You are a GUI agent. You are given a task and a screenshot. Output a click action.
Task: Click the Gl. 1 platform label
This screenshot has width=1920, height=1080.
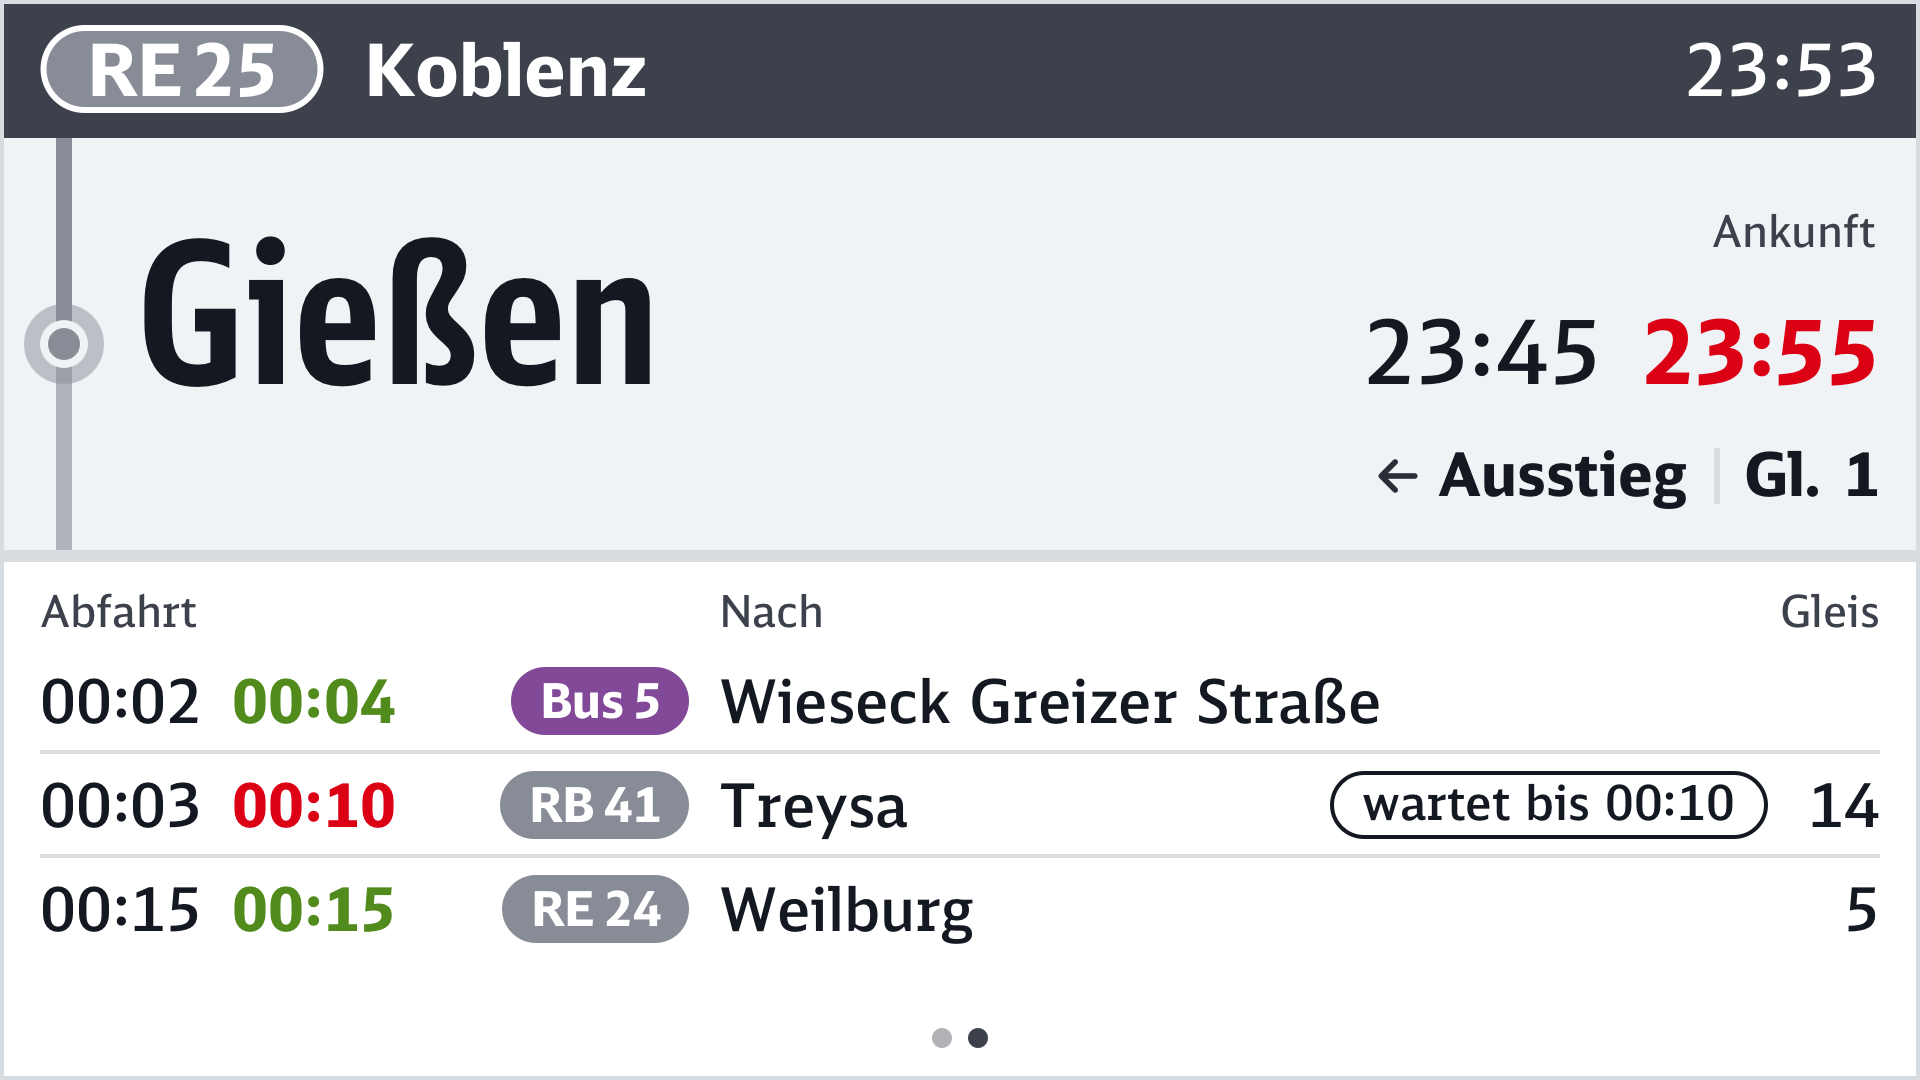click(1811, 475)
